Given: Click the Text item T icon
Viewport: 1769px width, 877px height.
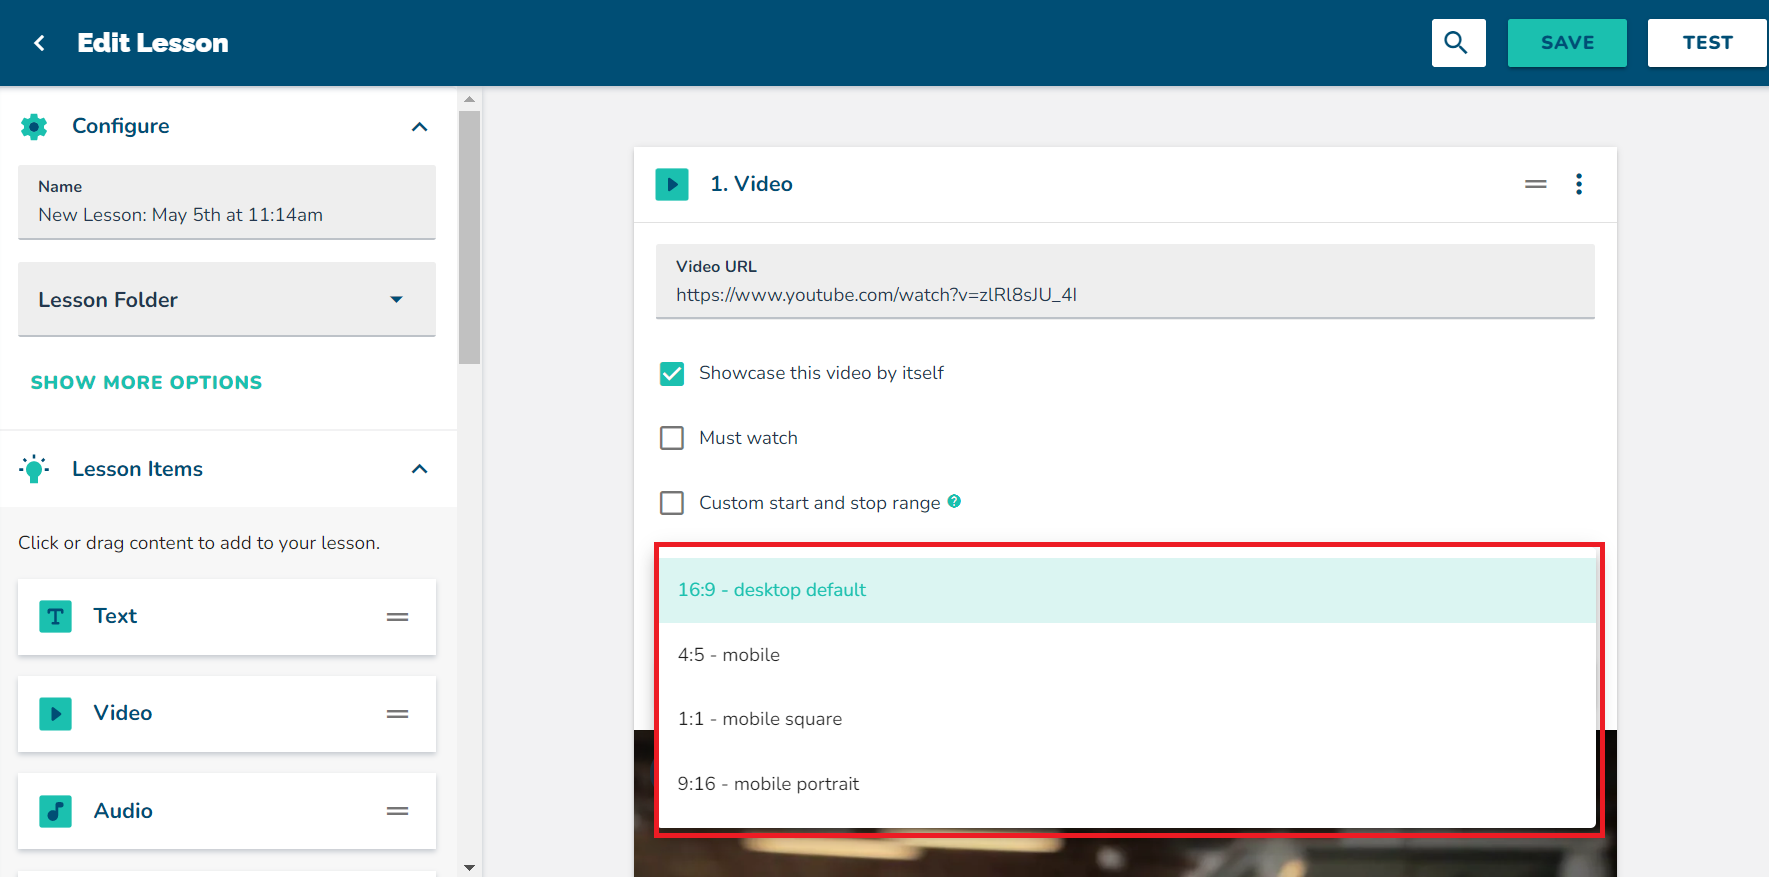Looking at the screenshot, I should click(x=55, y=617).
